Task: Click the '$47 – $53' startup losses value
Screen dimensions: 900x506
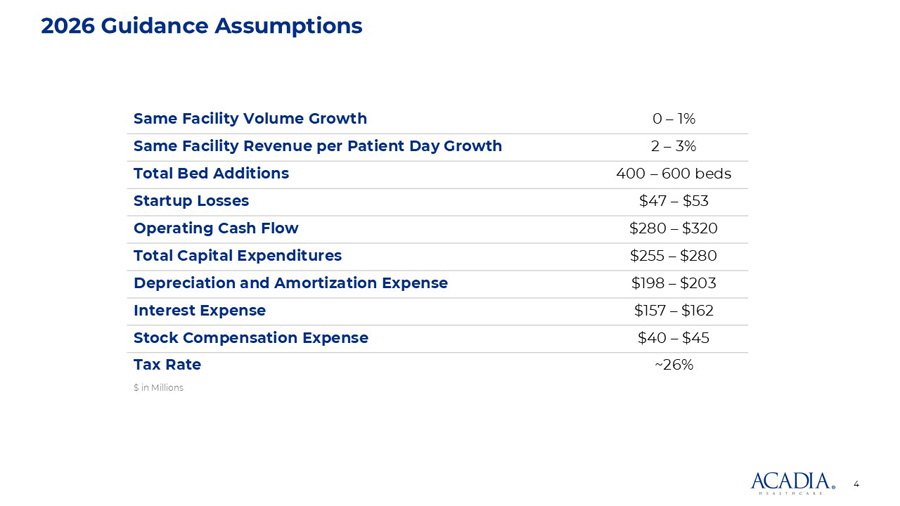Action: point(673,201)
